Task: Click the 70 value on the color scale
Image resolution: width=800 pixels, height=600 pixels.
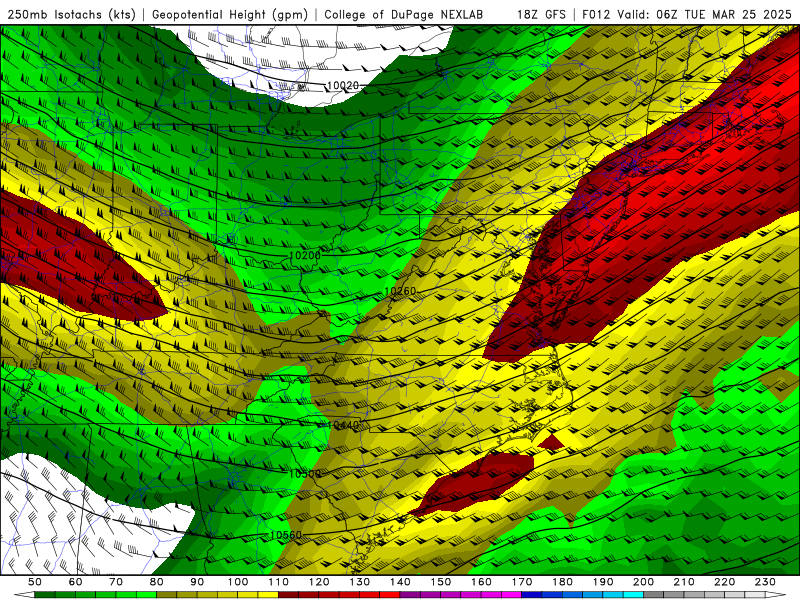Action: click(x=116, y=582)
